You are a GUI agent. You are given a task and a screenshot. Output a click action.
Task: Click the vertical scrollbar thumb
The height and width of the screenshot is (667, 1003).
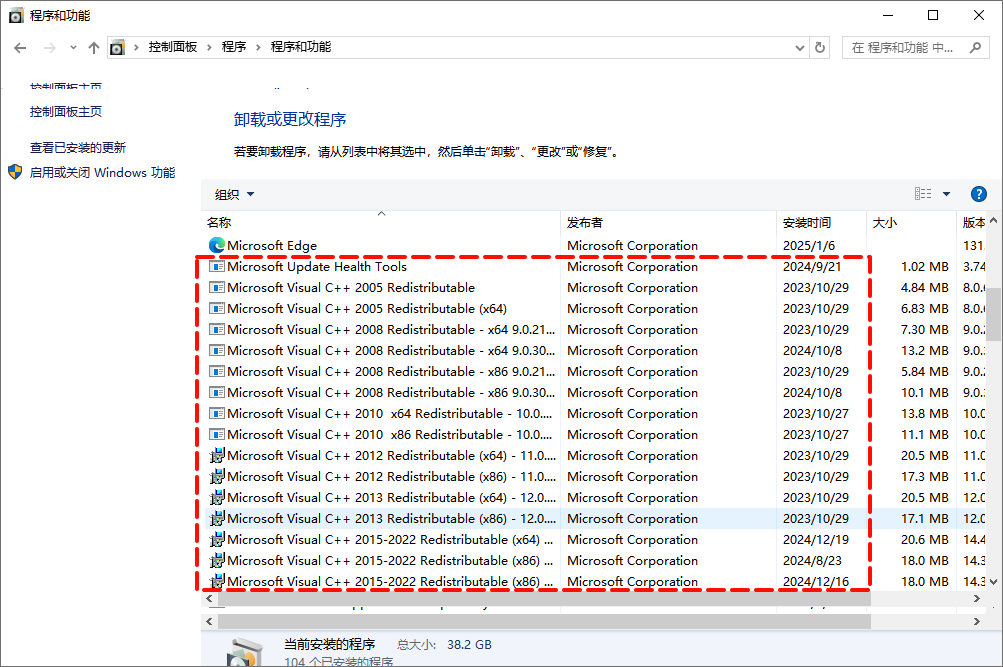[993, 315]
